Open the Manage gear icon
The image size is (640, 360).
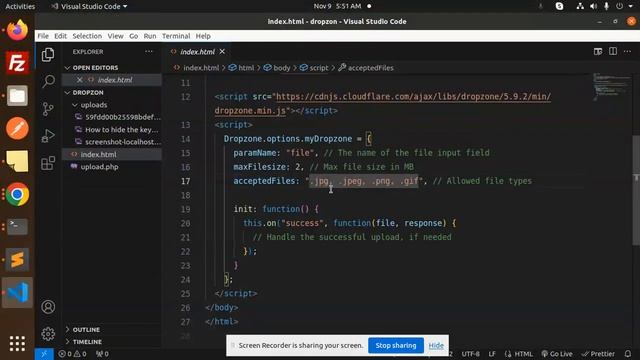point(48,334)
